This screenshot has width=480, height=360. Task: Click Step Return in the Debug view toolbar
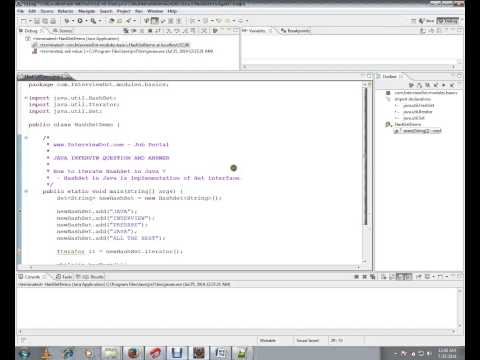185,31
